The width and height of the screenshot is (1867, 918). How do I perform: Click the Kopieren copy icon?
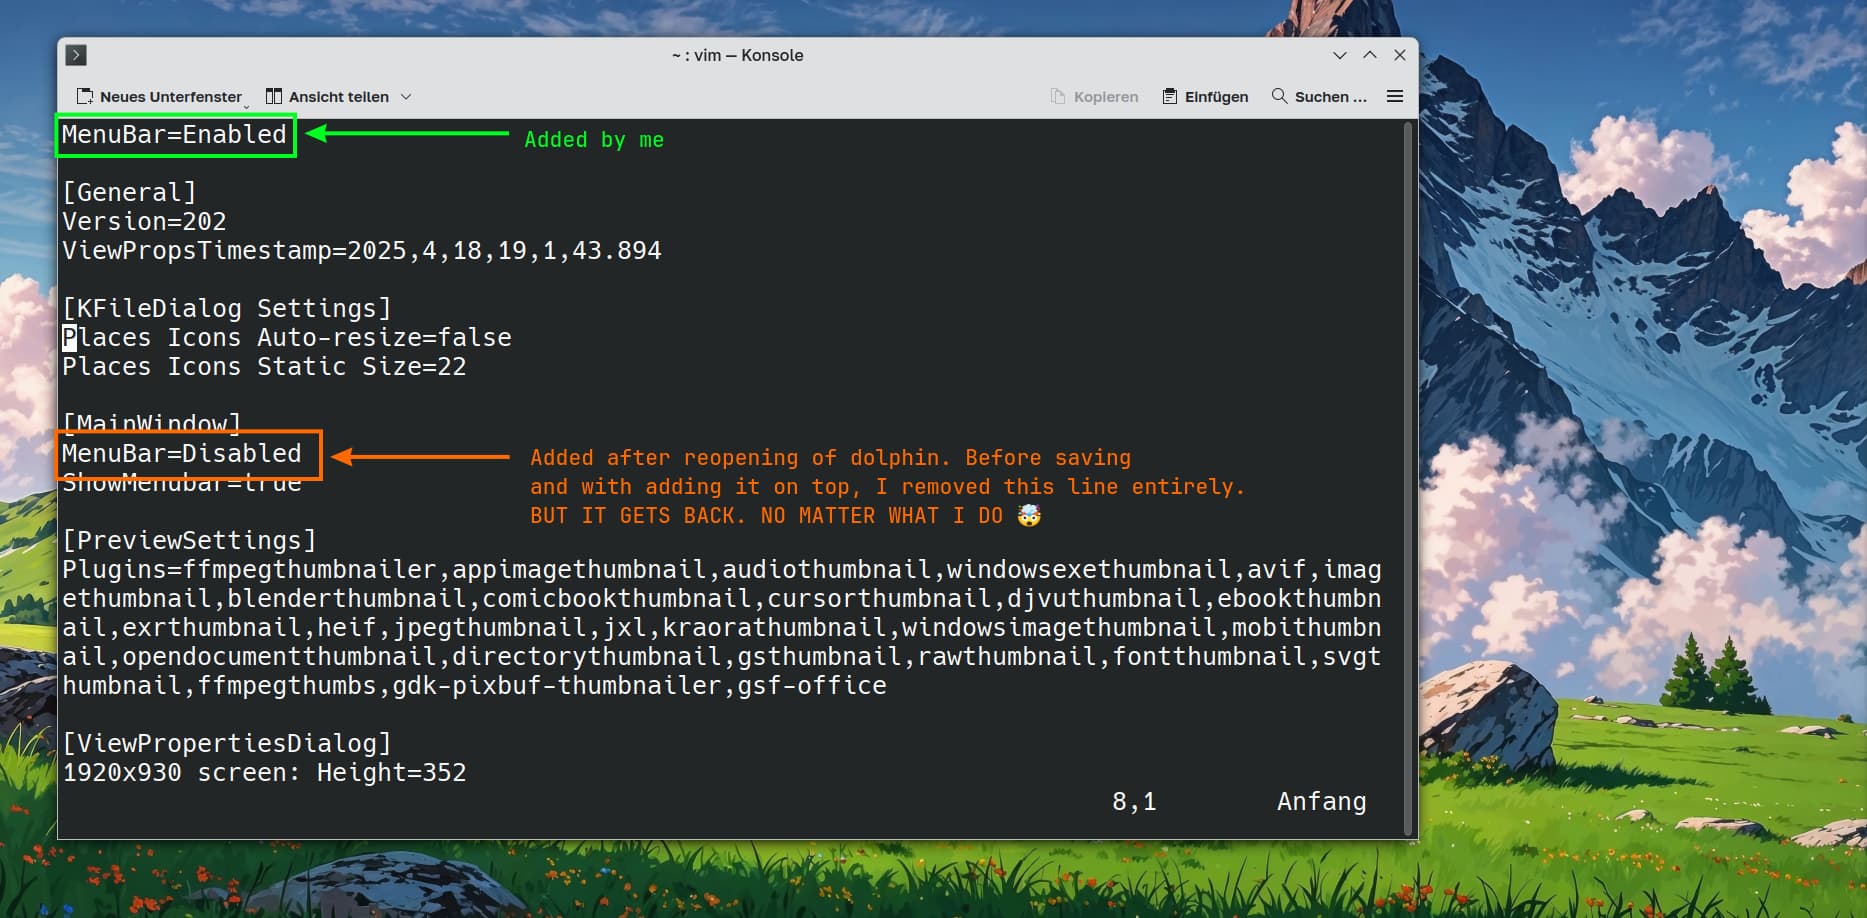click(x=1058, y=97)
